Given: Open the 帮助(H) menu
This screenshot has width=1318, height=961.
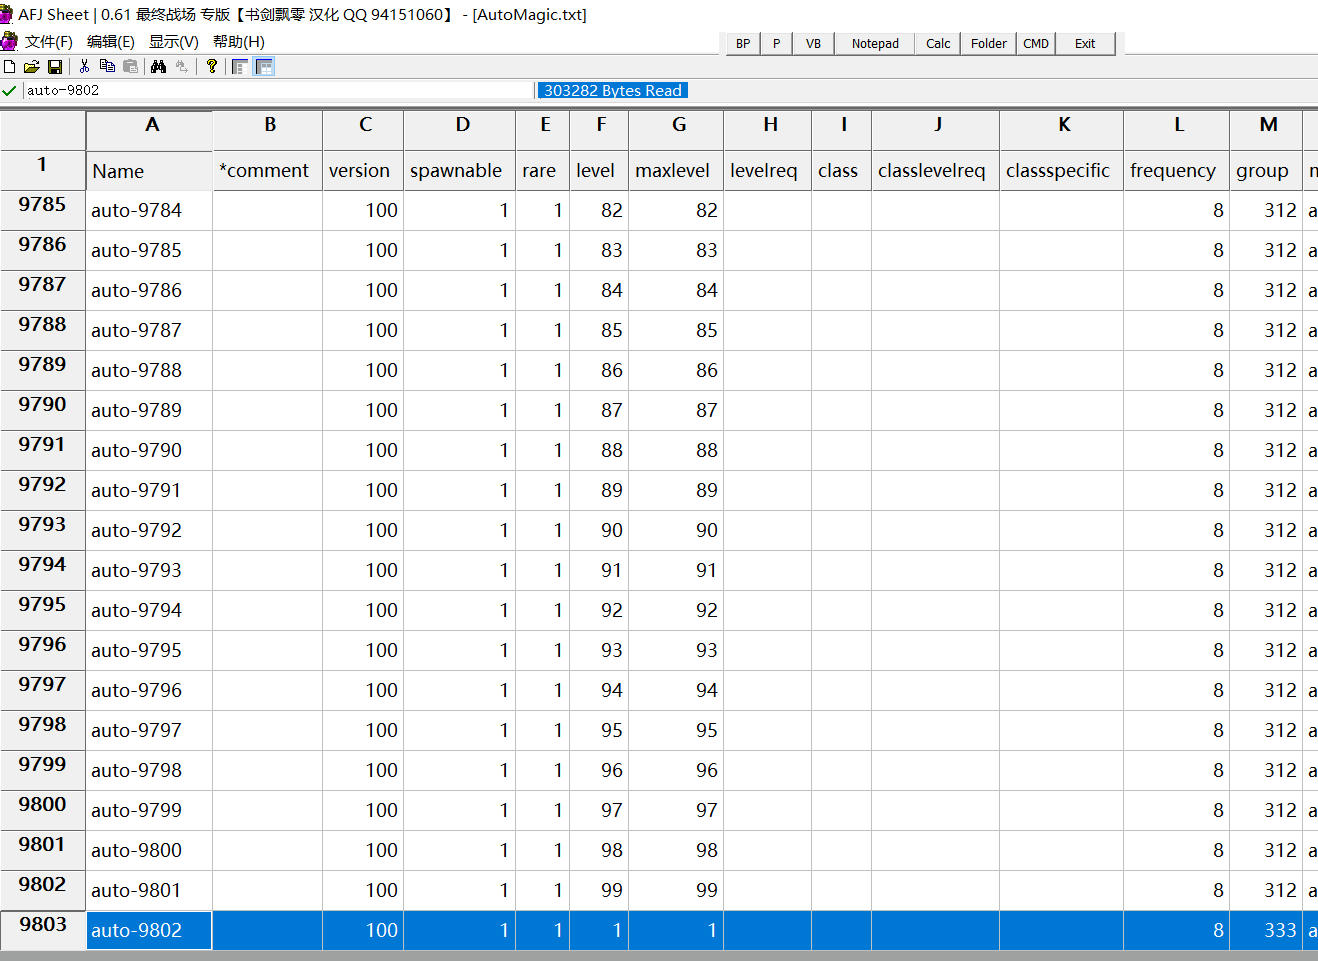Looking at the screenshot, I should click(x=239, y=42).
